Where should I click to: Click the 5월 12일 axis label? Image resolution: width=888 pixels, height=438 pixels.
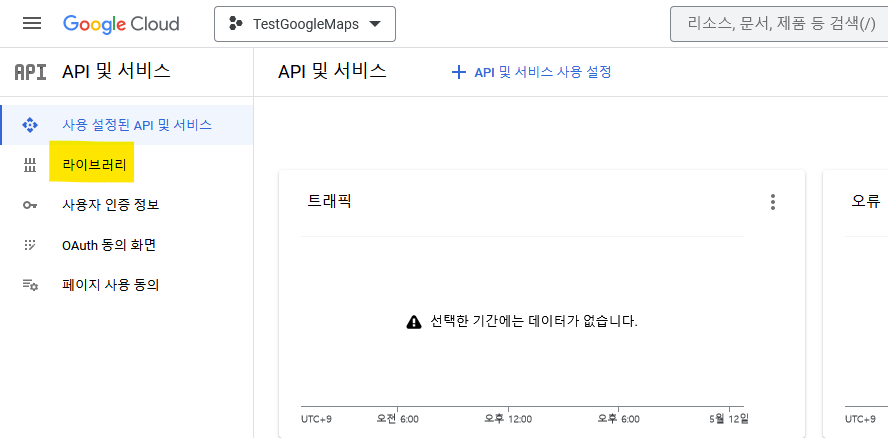[x=729, y=419]
